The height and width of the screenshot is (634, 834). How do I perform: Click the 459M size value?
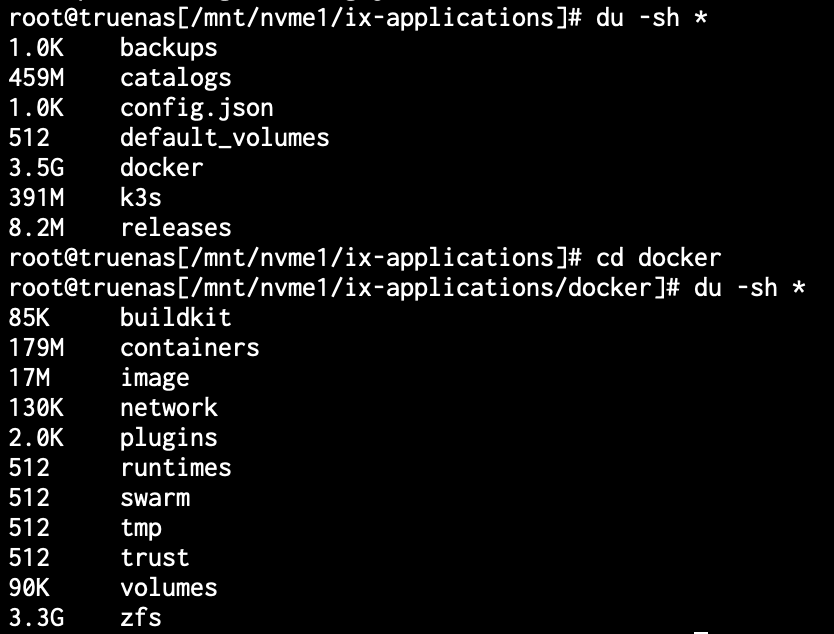[36, 78]
